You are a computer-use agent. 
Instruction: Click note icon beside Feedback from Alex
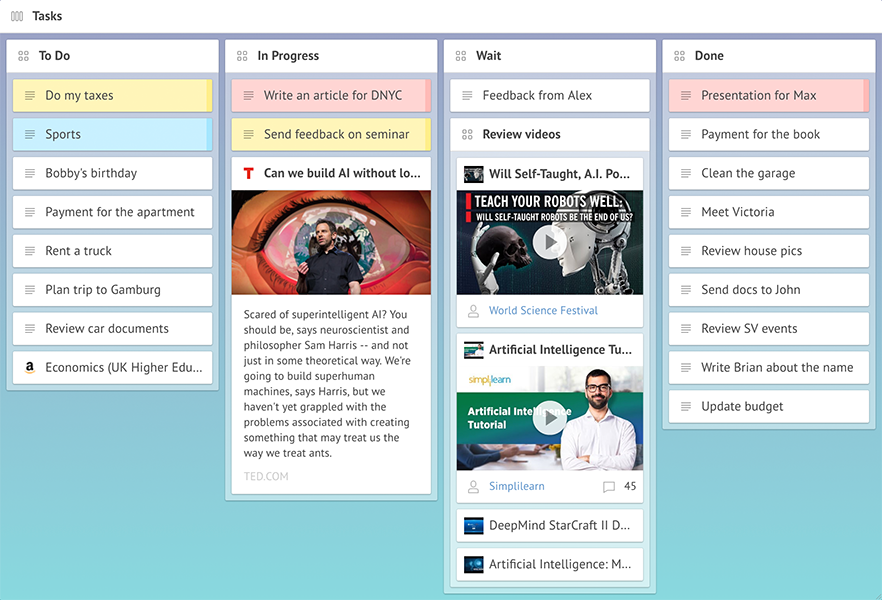(x=467, y=96)
